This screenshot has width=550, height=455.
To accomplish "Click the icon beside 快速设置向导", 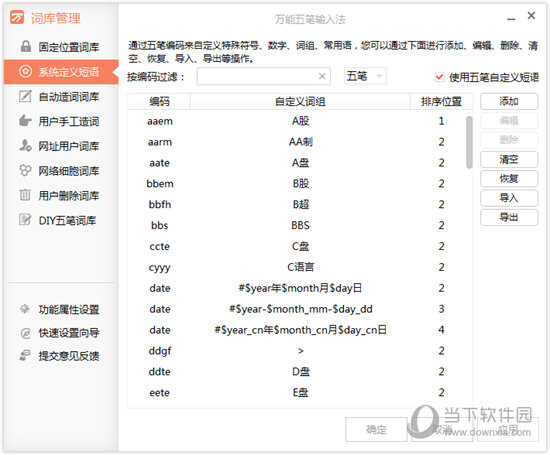I will click(x=25, y=333).
